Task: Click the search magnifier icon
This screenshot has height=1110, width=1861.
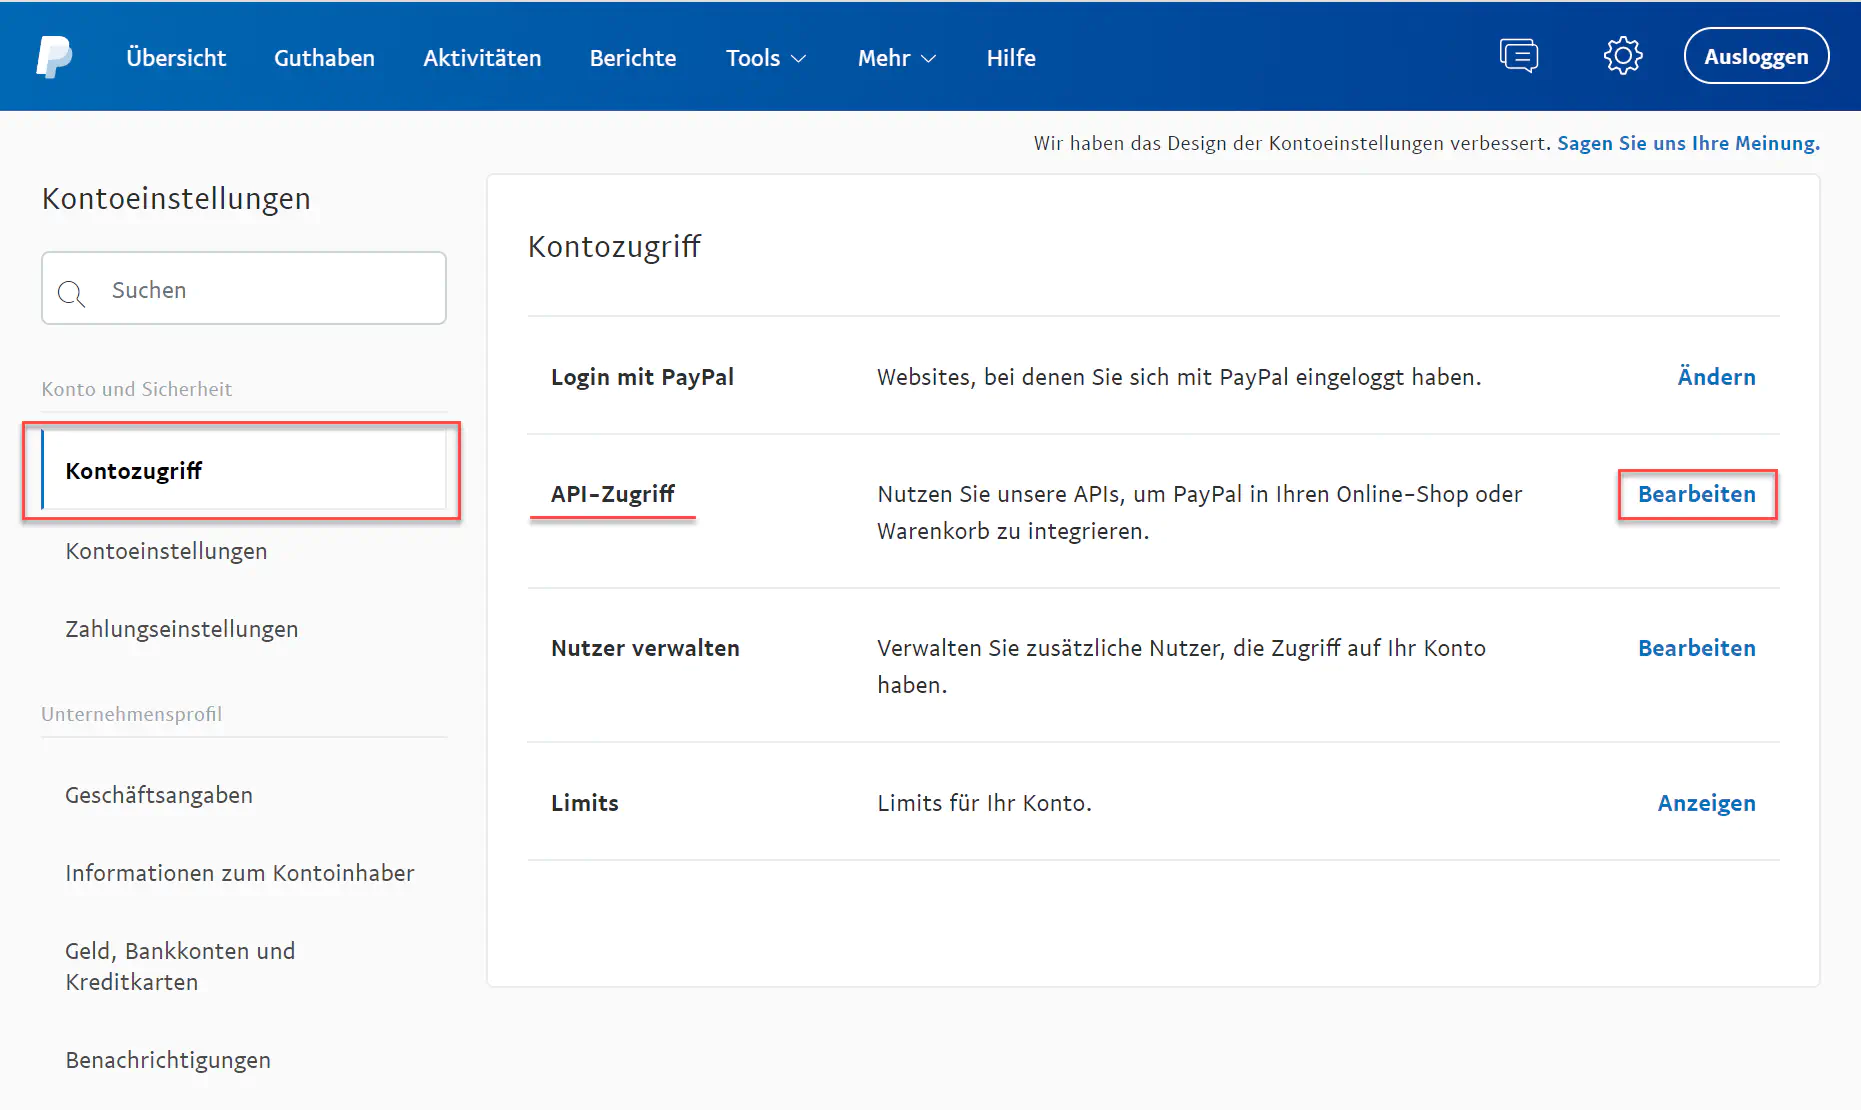Action: (71, 293)
